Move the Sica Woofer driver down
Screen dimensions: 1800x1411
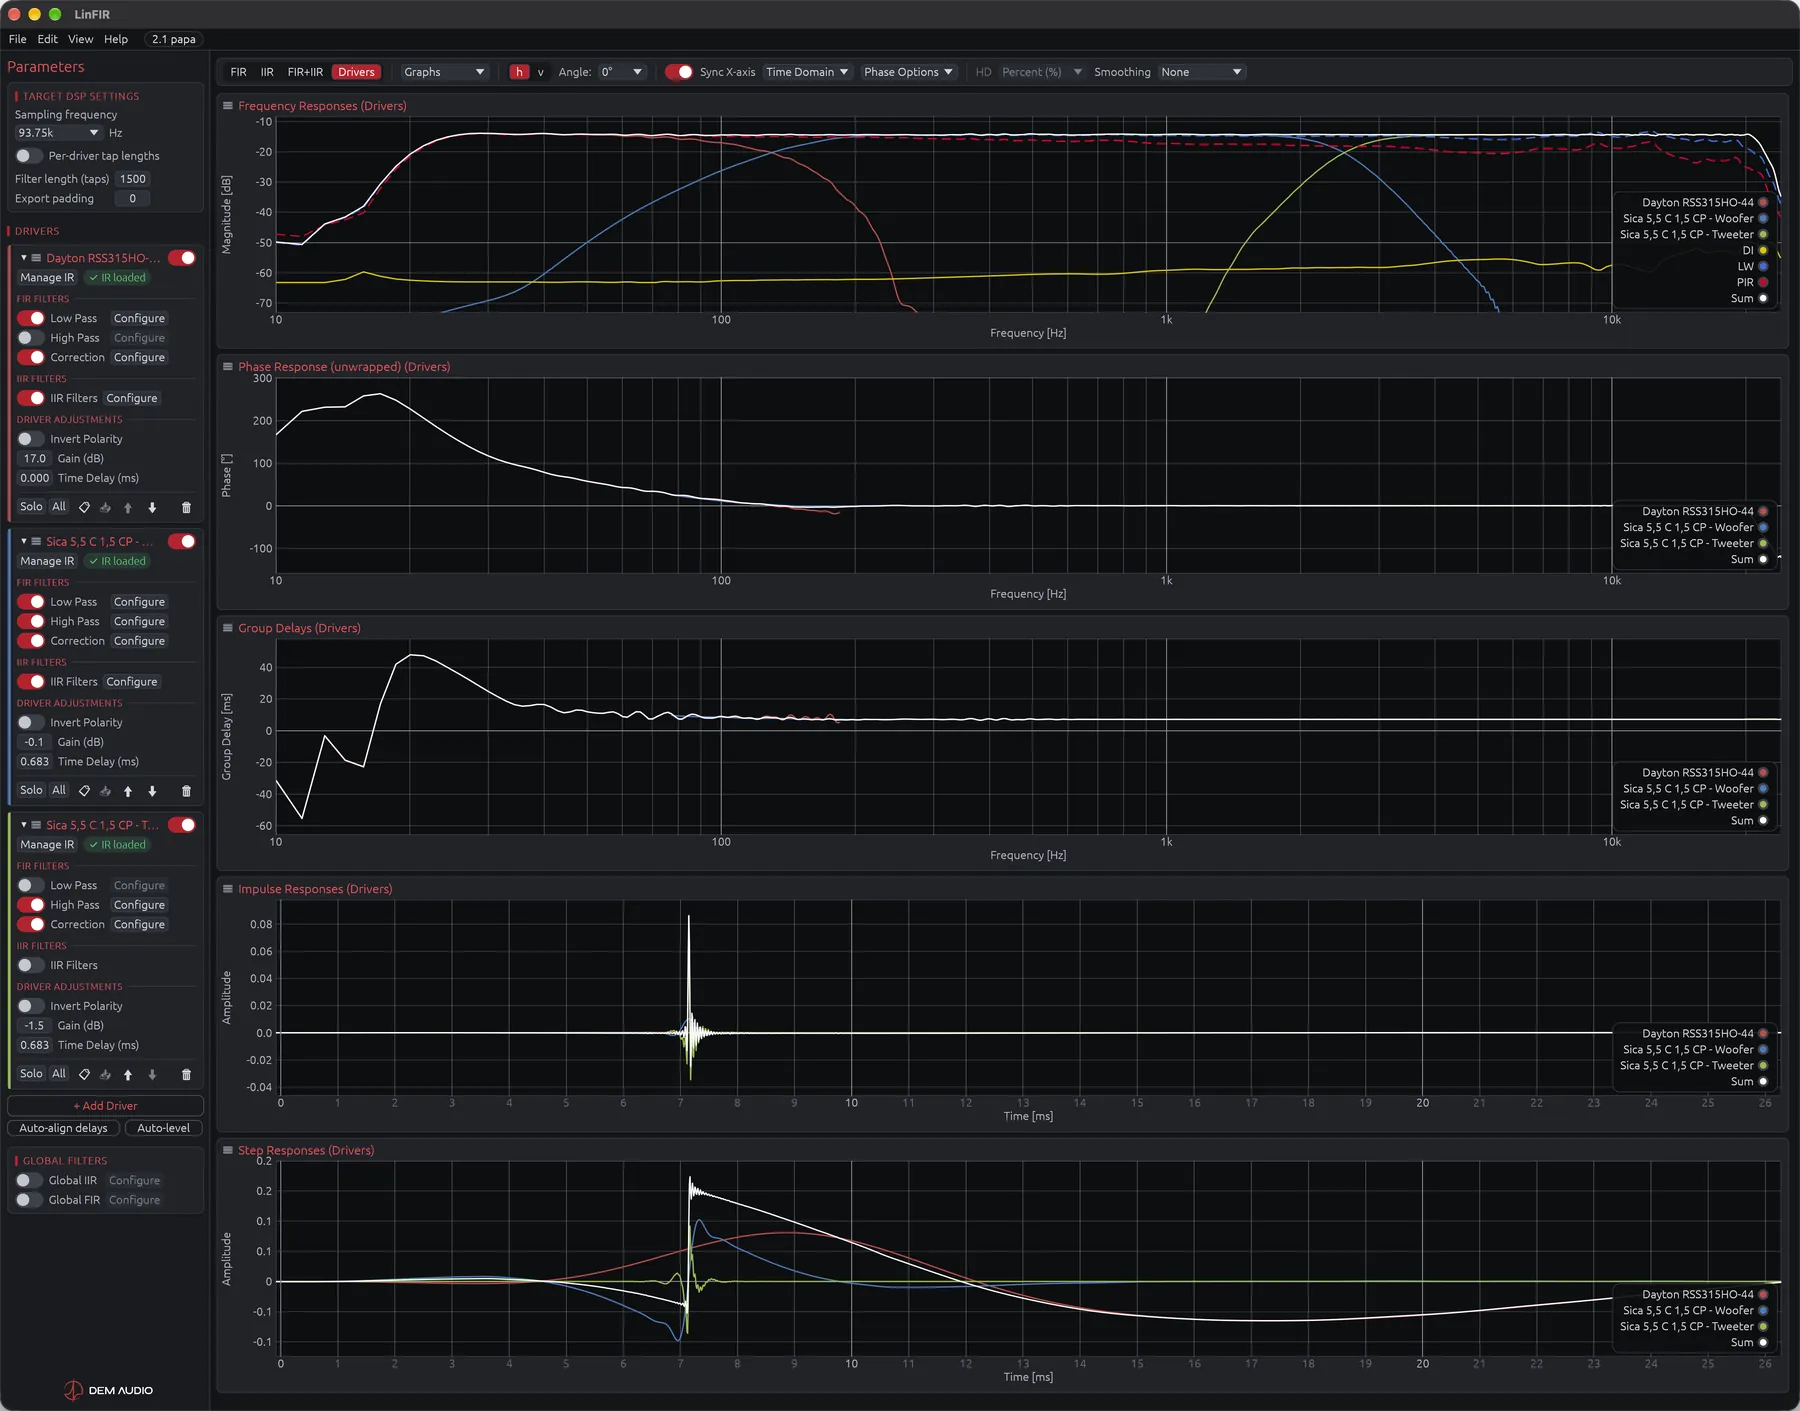[152, 791]
